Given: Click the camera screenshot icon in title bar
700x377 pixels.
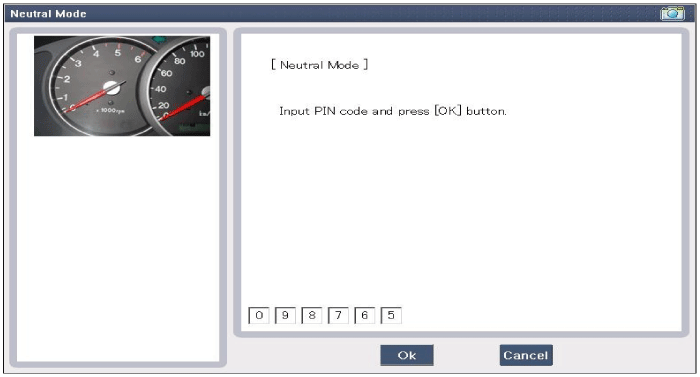Looking at the screenshot, I should pyautogui.click(x=672, y=13).
